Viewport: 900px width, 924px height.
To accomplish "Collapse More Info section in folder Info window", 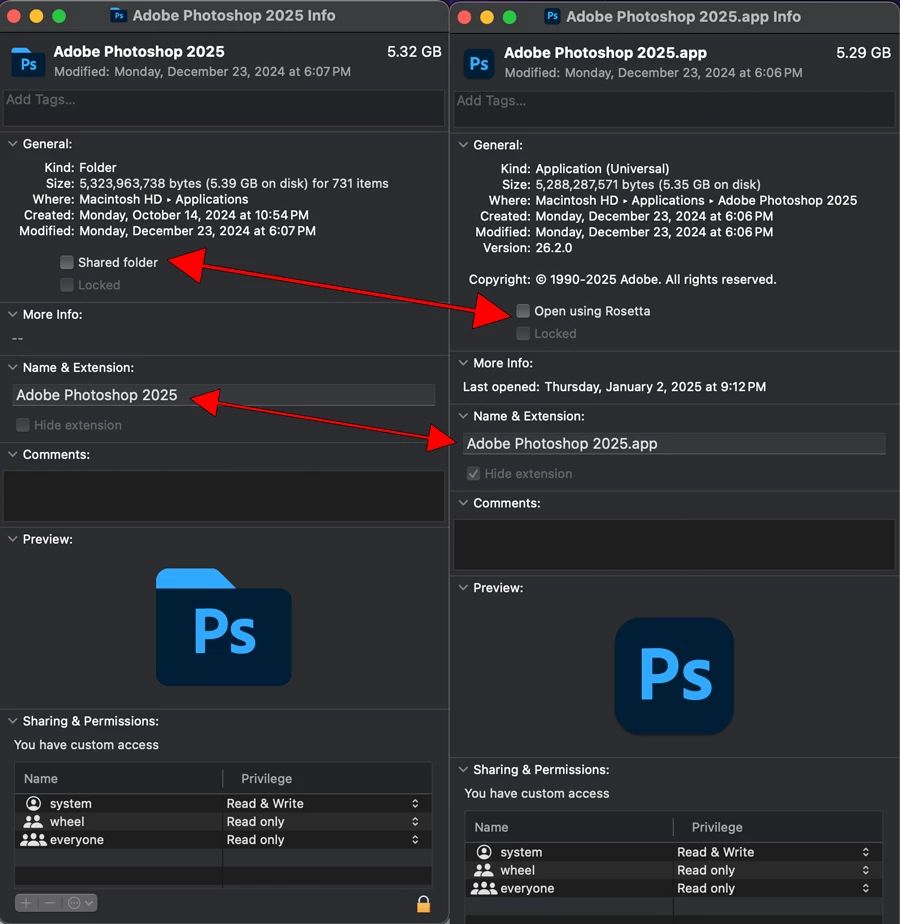I will point(12,314).
